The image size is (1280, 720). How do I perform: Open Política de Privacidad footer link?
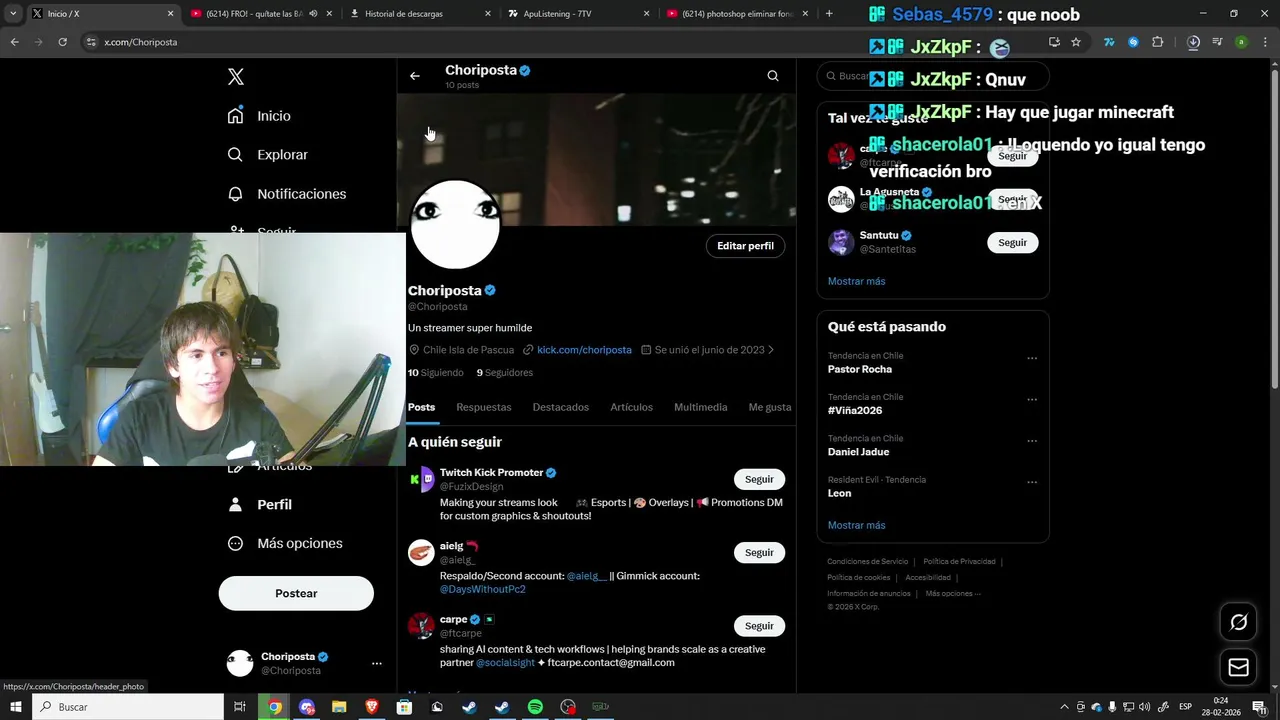coord(959,562)
